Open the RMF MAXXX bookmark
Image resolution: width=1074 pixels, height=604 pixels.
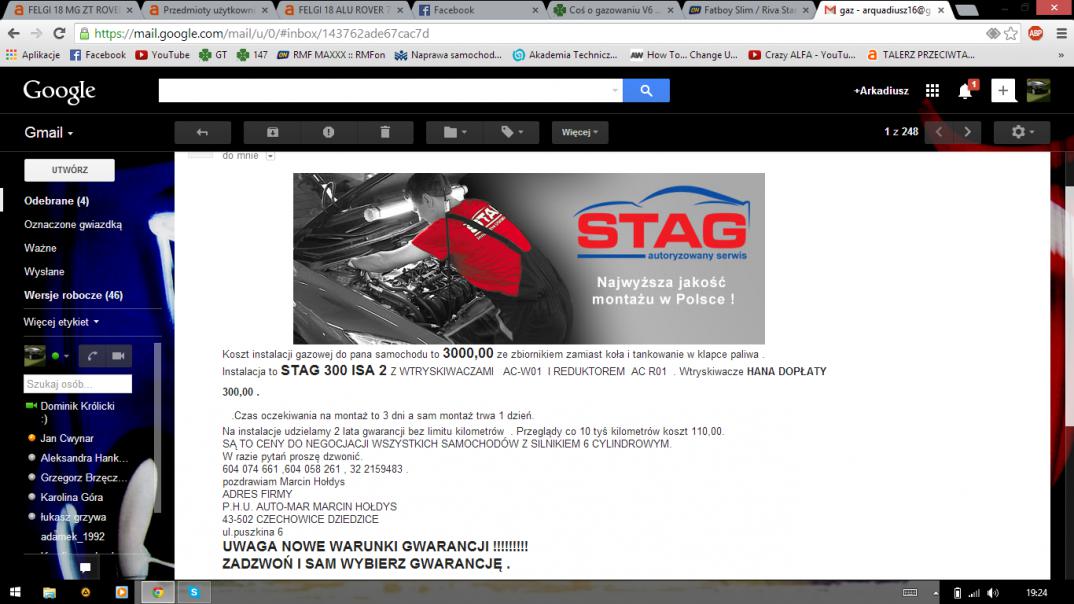point(331,55)
